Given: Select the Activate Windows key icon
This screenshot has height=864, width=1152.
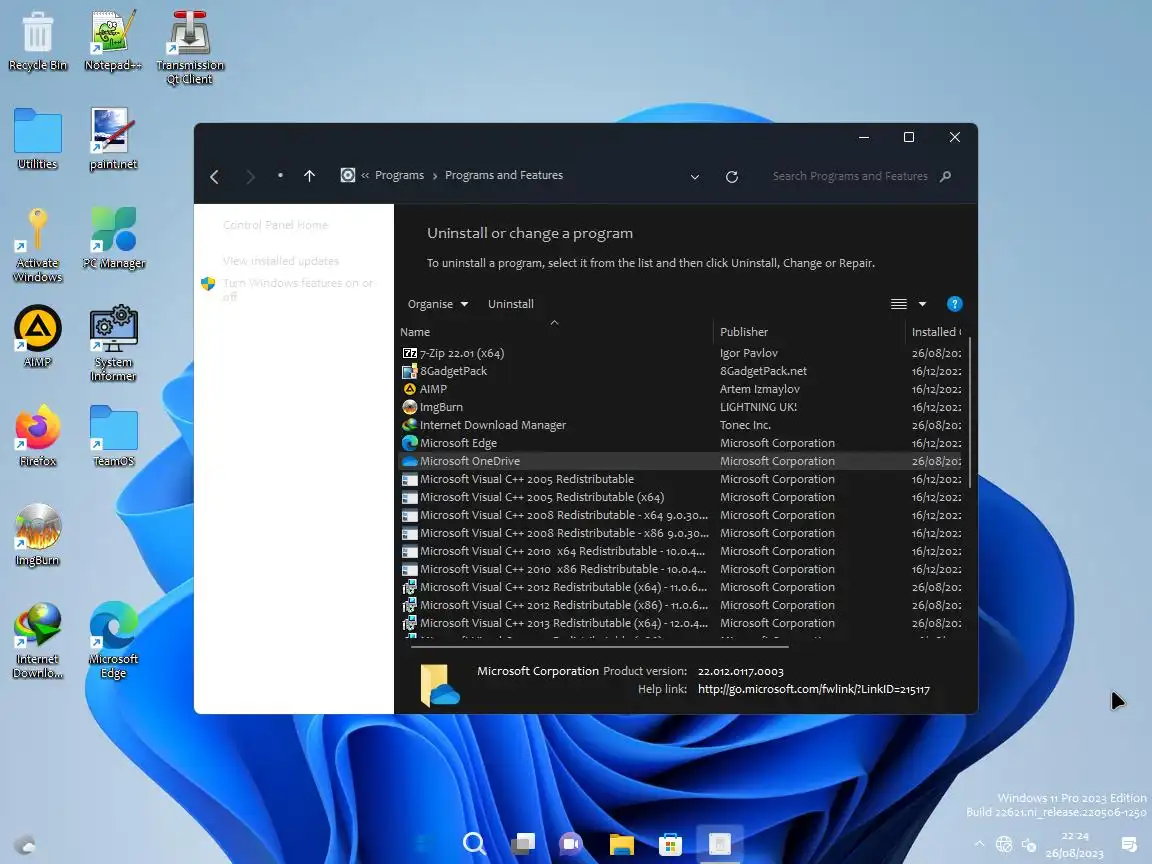Looking at the screenshot, I should 37,245.
